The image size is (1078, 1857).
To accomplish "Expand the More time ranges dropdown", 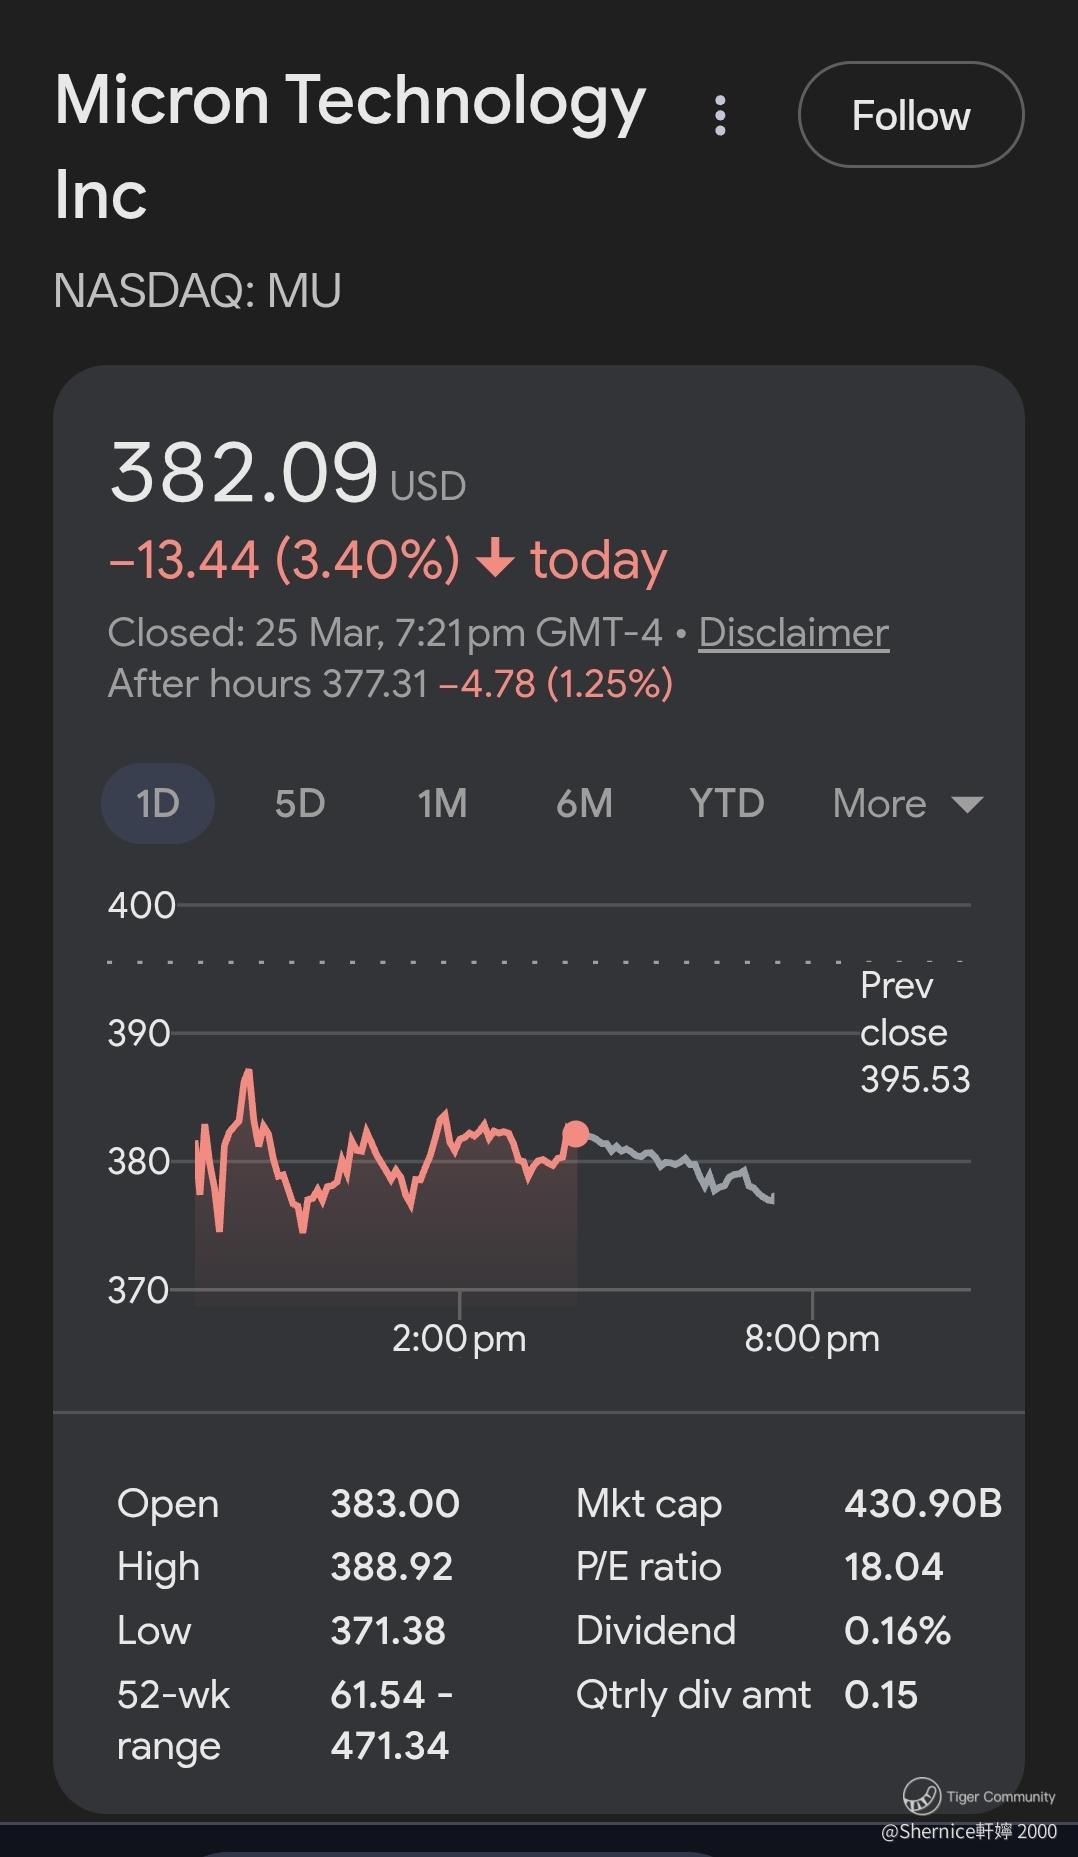I will click(907, 803).
